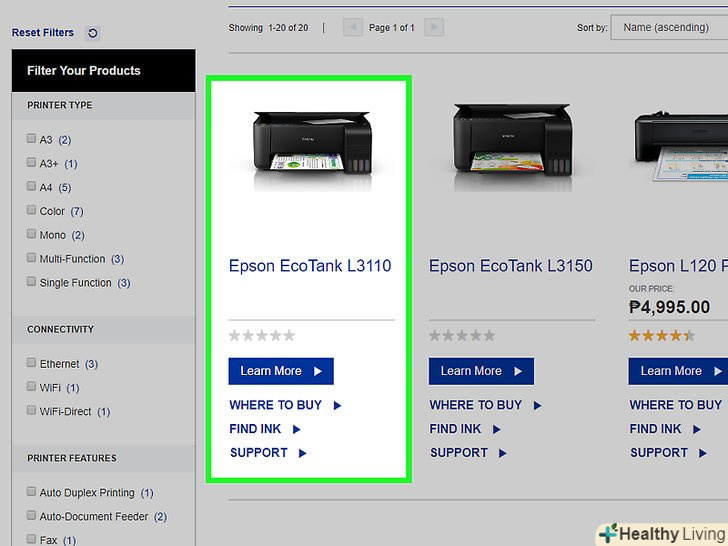Select the Multi-Function filter checkbox
Screen dimensions: 728x546
(x=31, y=258)
